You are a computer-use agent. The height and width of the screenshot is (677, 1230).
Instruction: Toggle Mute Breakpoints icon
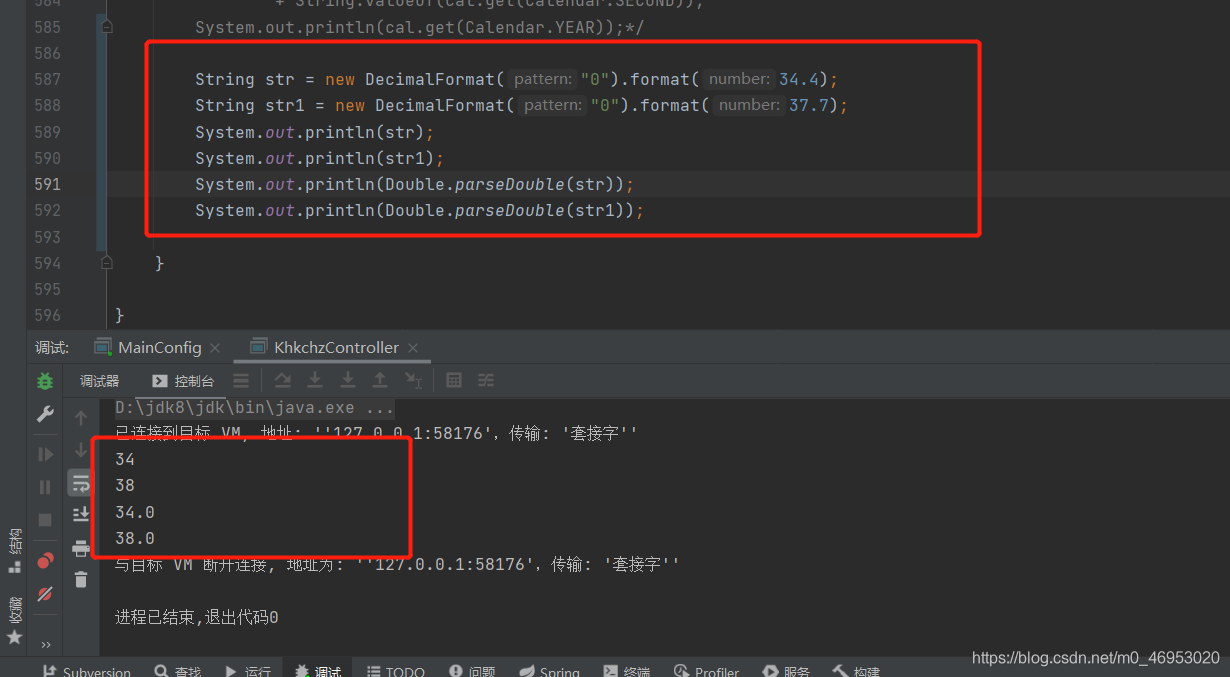point(45,593)
